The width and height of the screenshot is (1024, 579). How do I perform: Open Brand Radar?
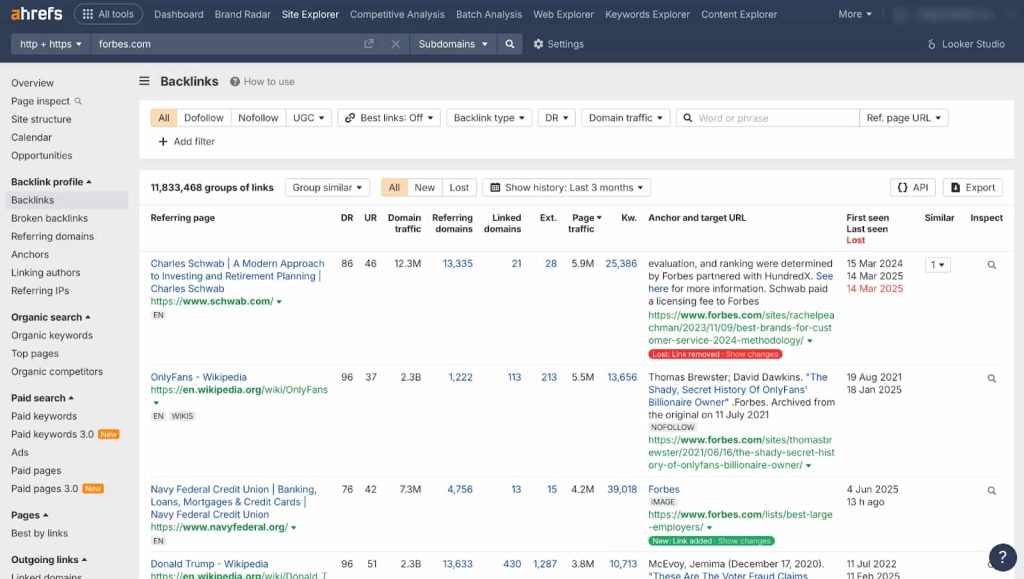242,14
